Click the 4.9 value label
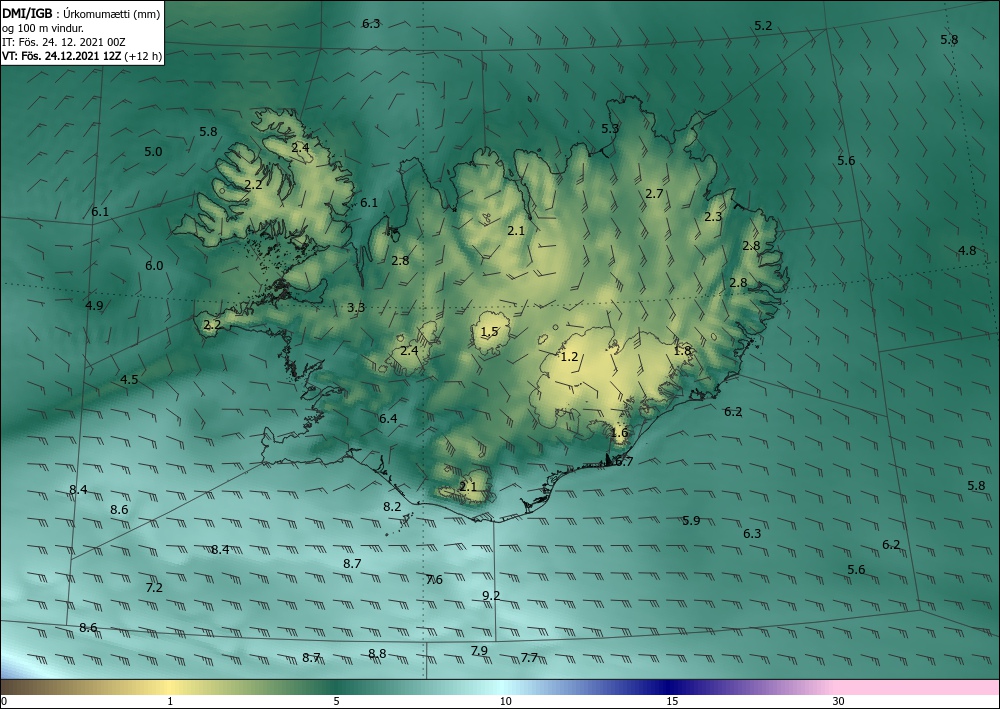Image resolution: width=1000 pixels, height=709 pixels. 94,305
